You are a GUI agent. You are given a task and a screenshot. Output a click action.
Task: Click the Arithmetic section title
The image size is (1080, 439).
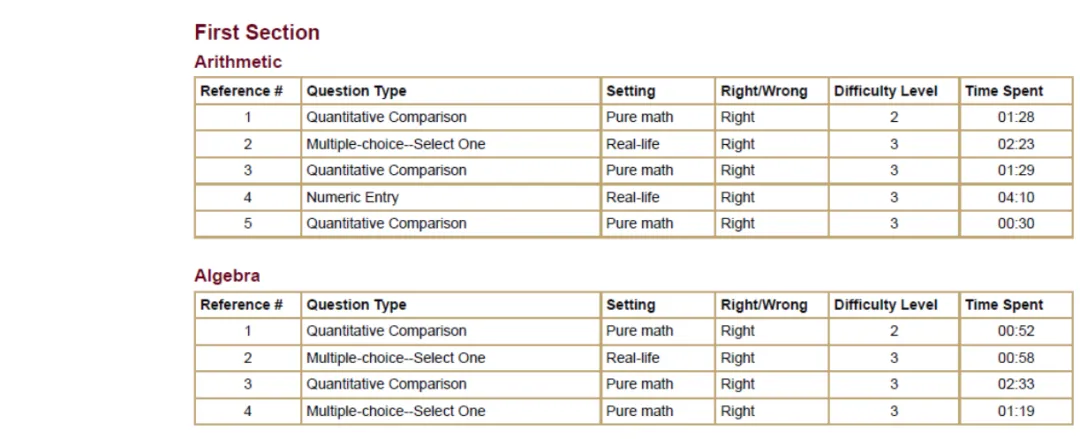[x=238, y=62]
